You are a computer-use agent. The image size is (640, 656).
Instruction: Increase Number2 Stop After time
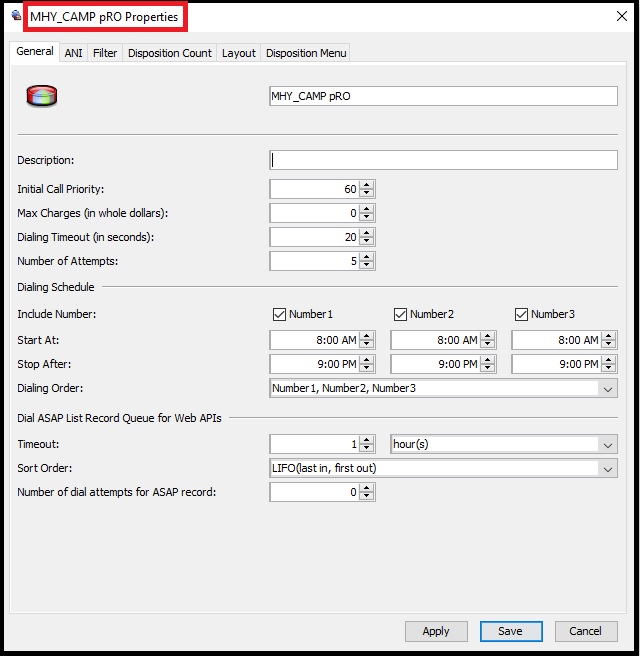tap(487, 360)
